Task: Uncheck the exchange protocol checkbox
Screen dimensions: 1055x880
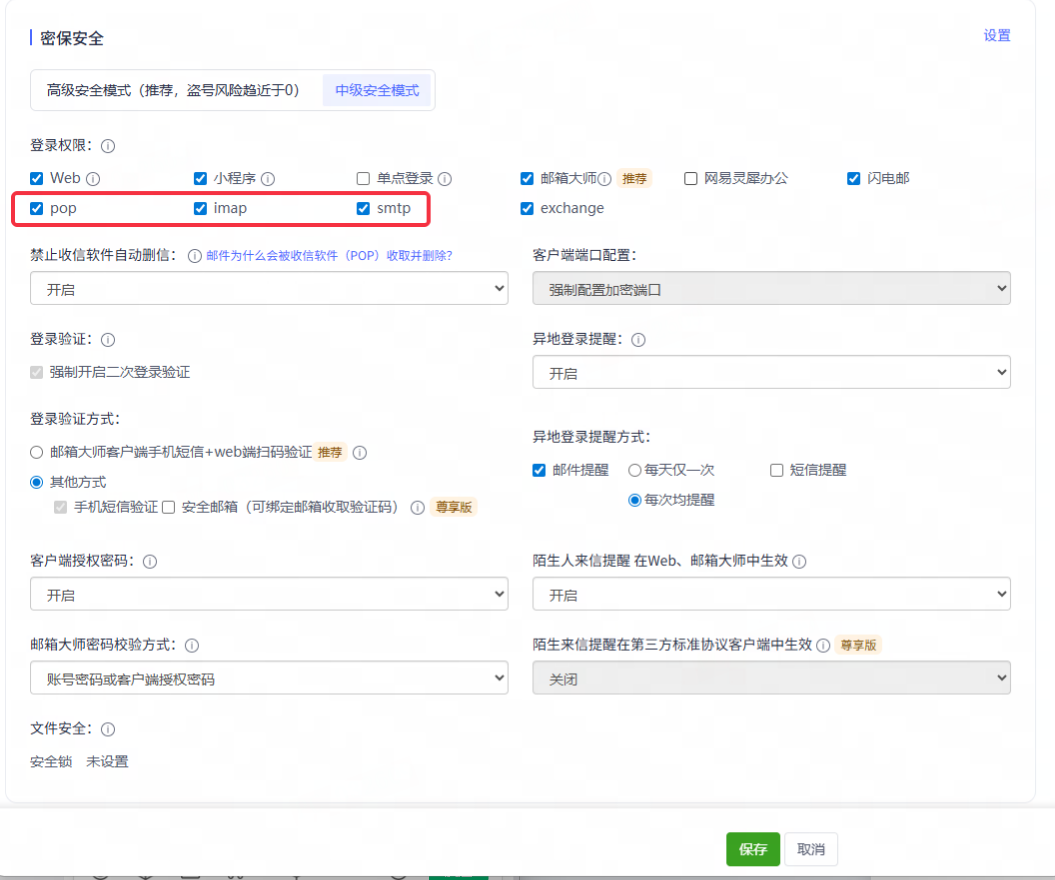Action: [x=527, y=209]
